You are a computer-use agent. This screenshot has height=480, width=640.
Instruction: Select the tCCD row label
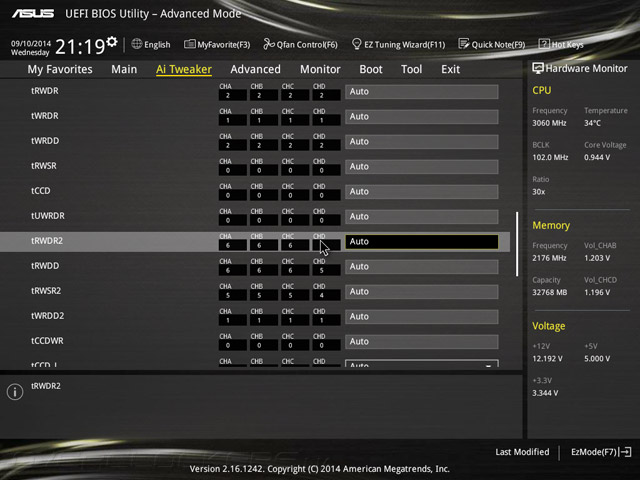point(41,191)
